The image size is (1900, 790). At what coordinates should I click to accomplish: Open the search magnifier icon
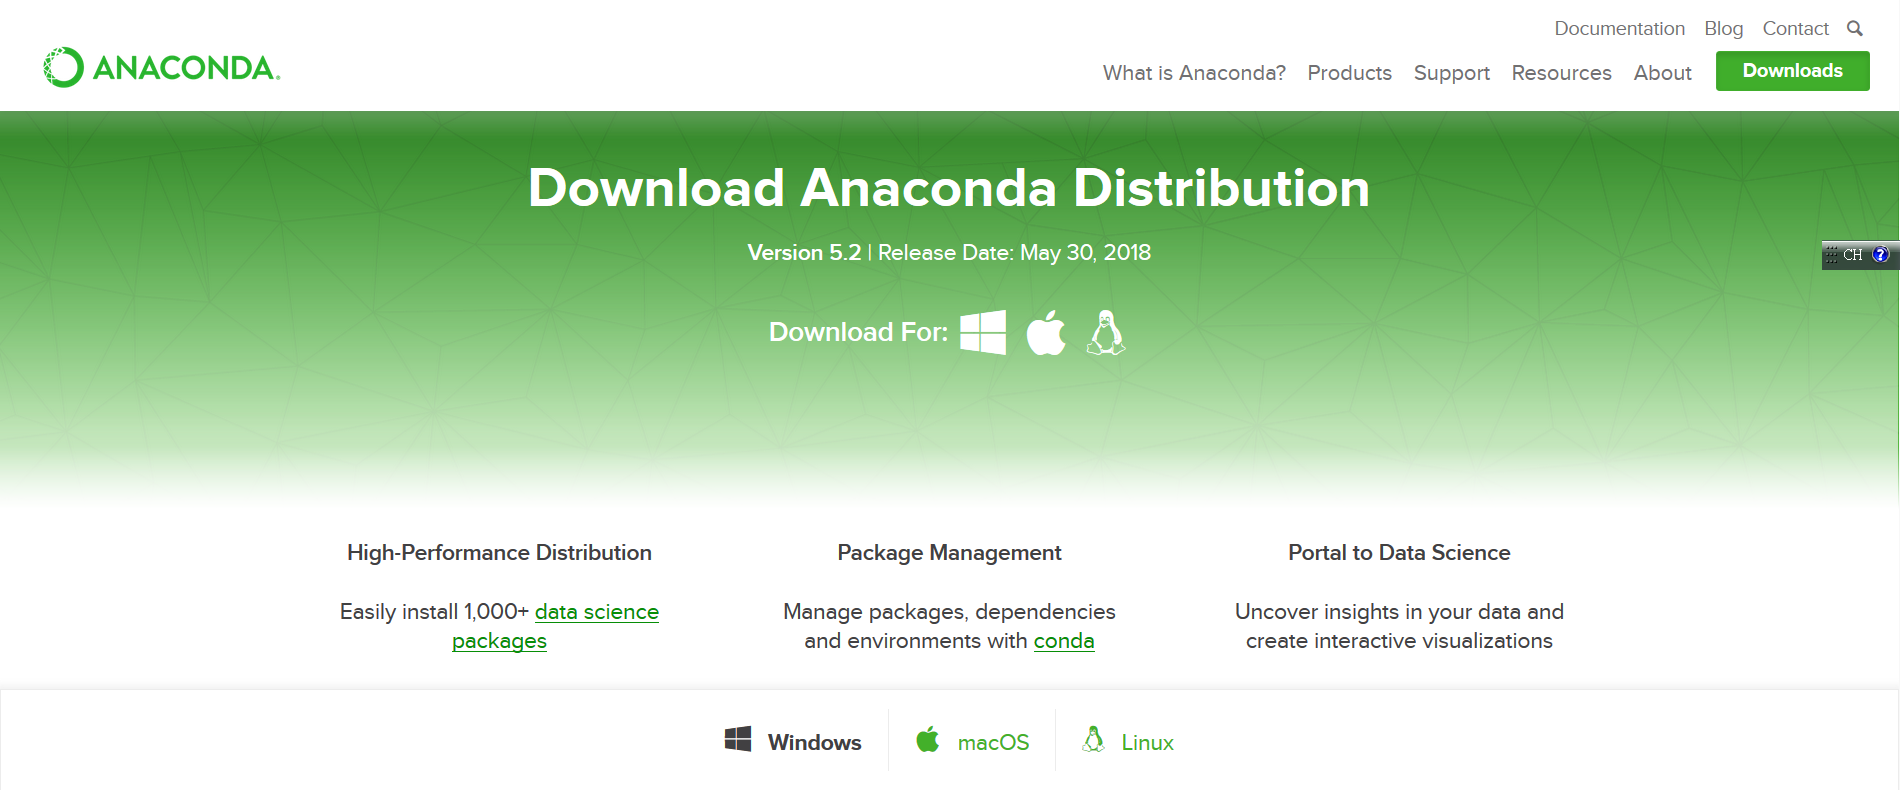point(1854,29)
